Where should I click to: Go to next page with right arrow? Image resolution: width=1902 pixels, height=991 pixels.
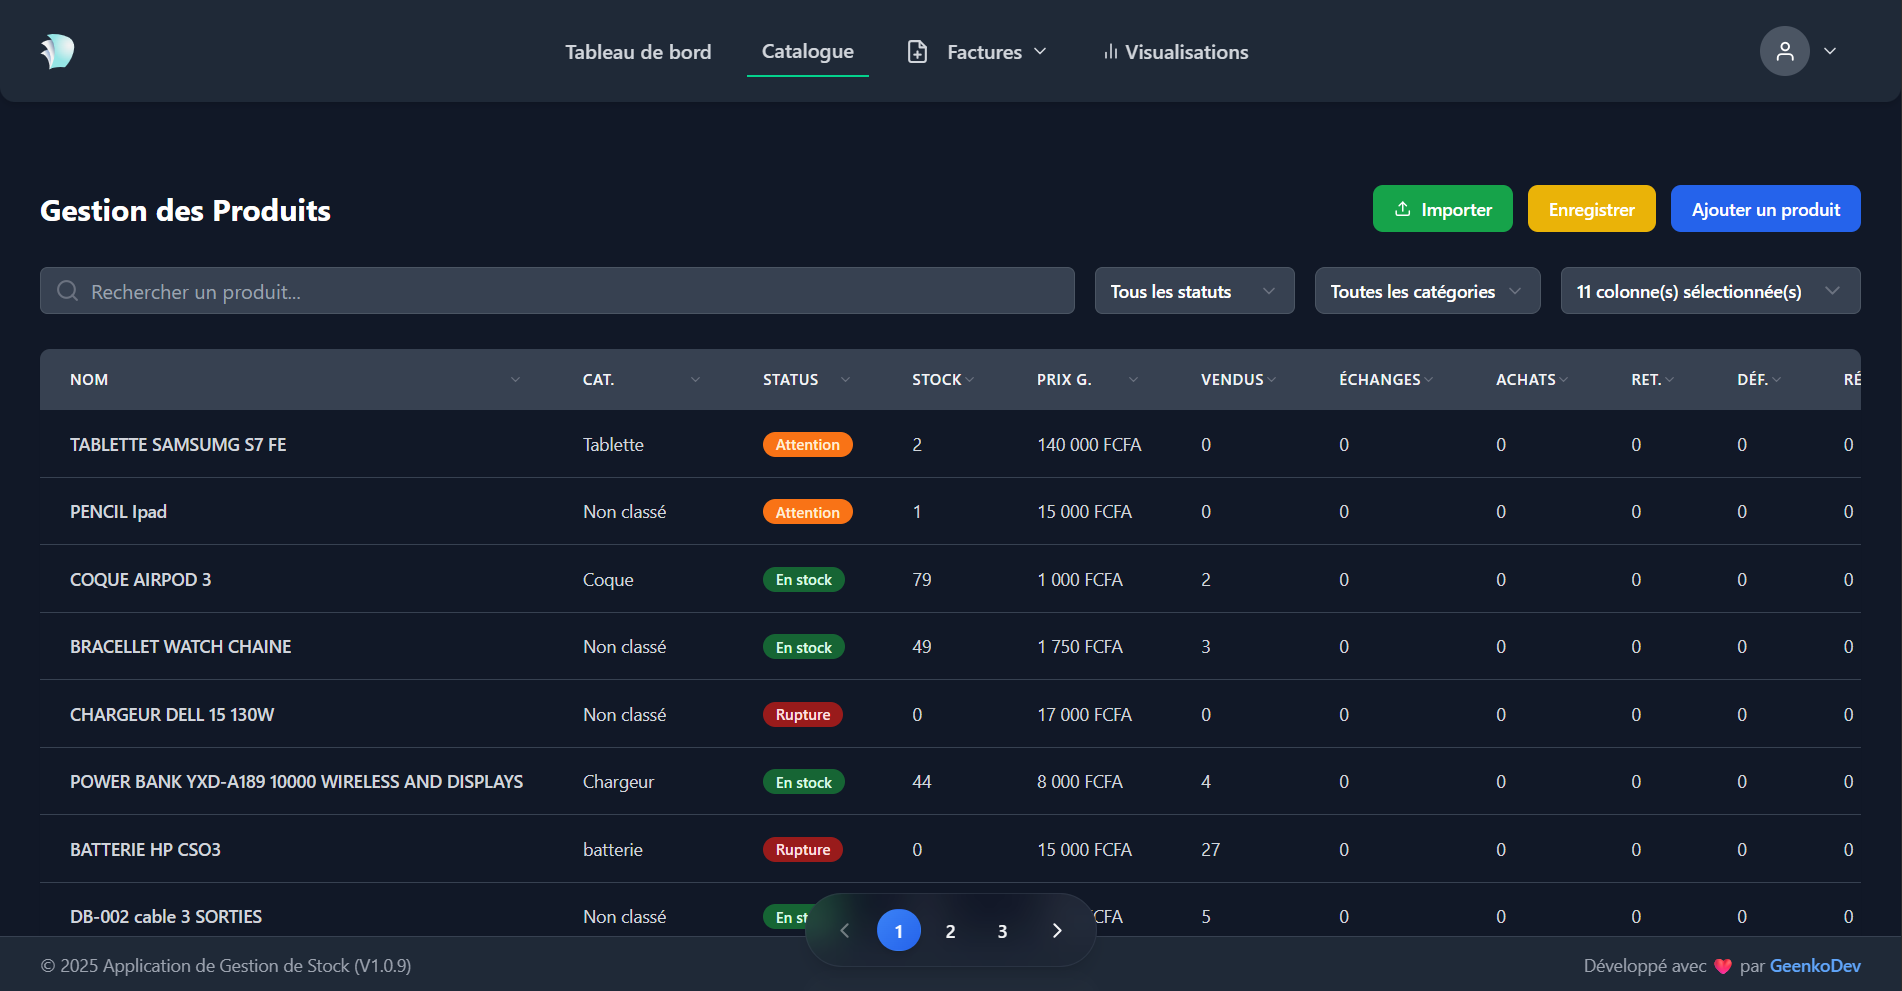pos(1057,931)
